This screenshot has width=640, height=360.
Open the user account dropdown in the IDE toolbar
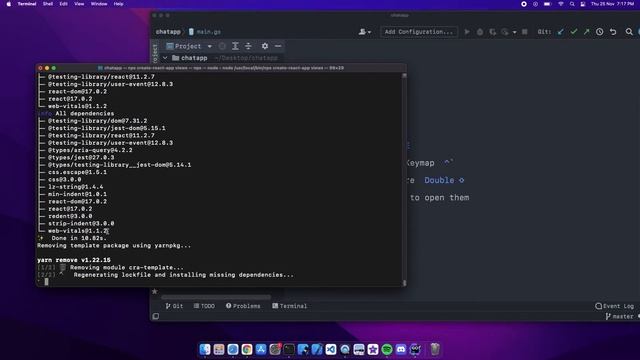tap(364, 32)
